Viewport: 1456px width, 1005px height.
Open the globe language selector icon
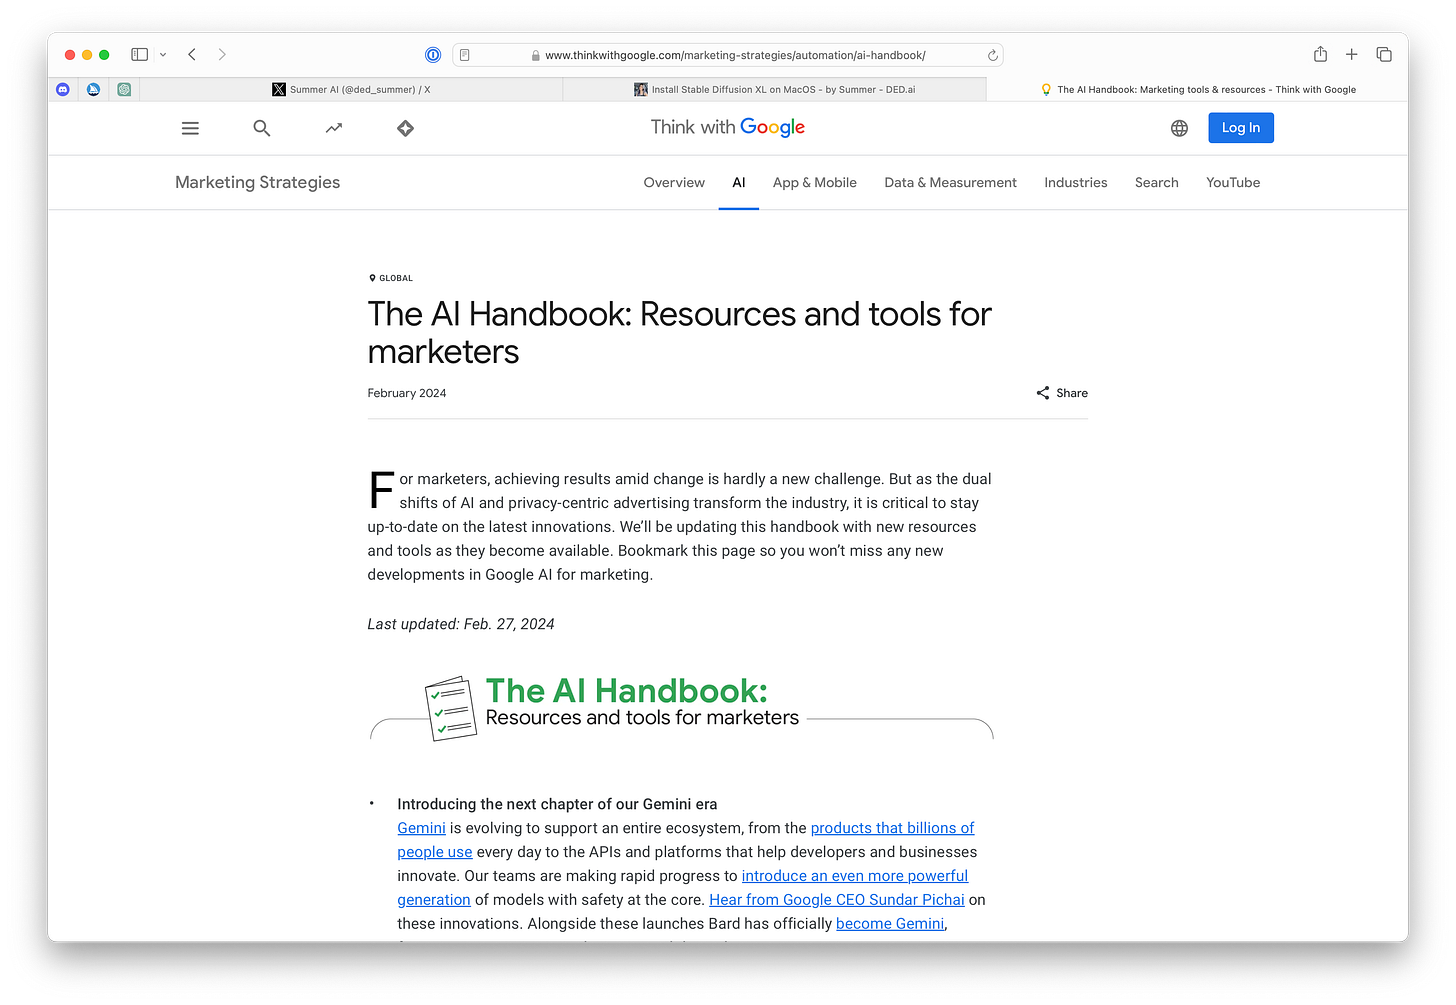(x=1180, y=128)
